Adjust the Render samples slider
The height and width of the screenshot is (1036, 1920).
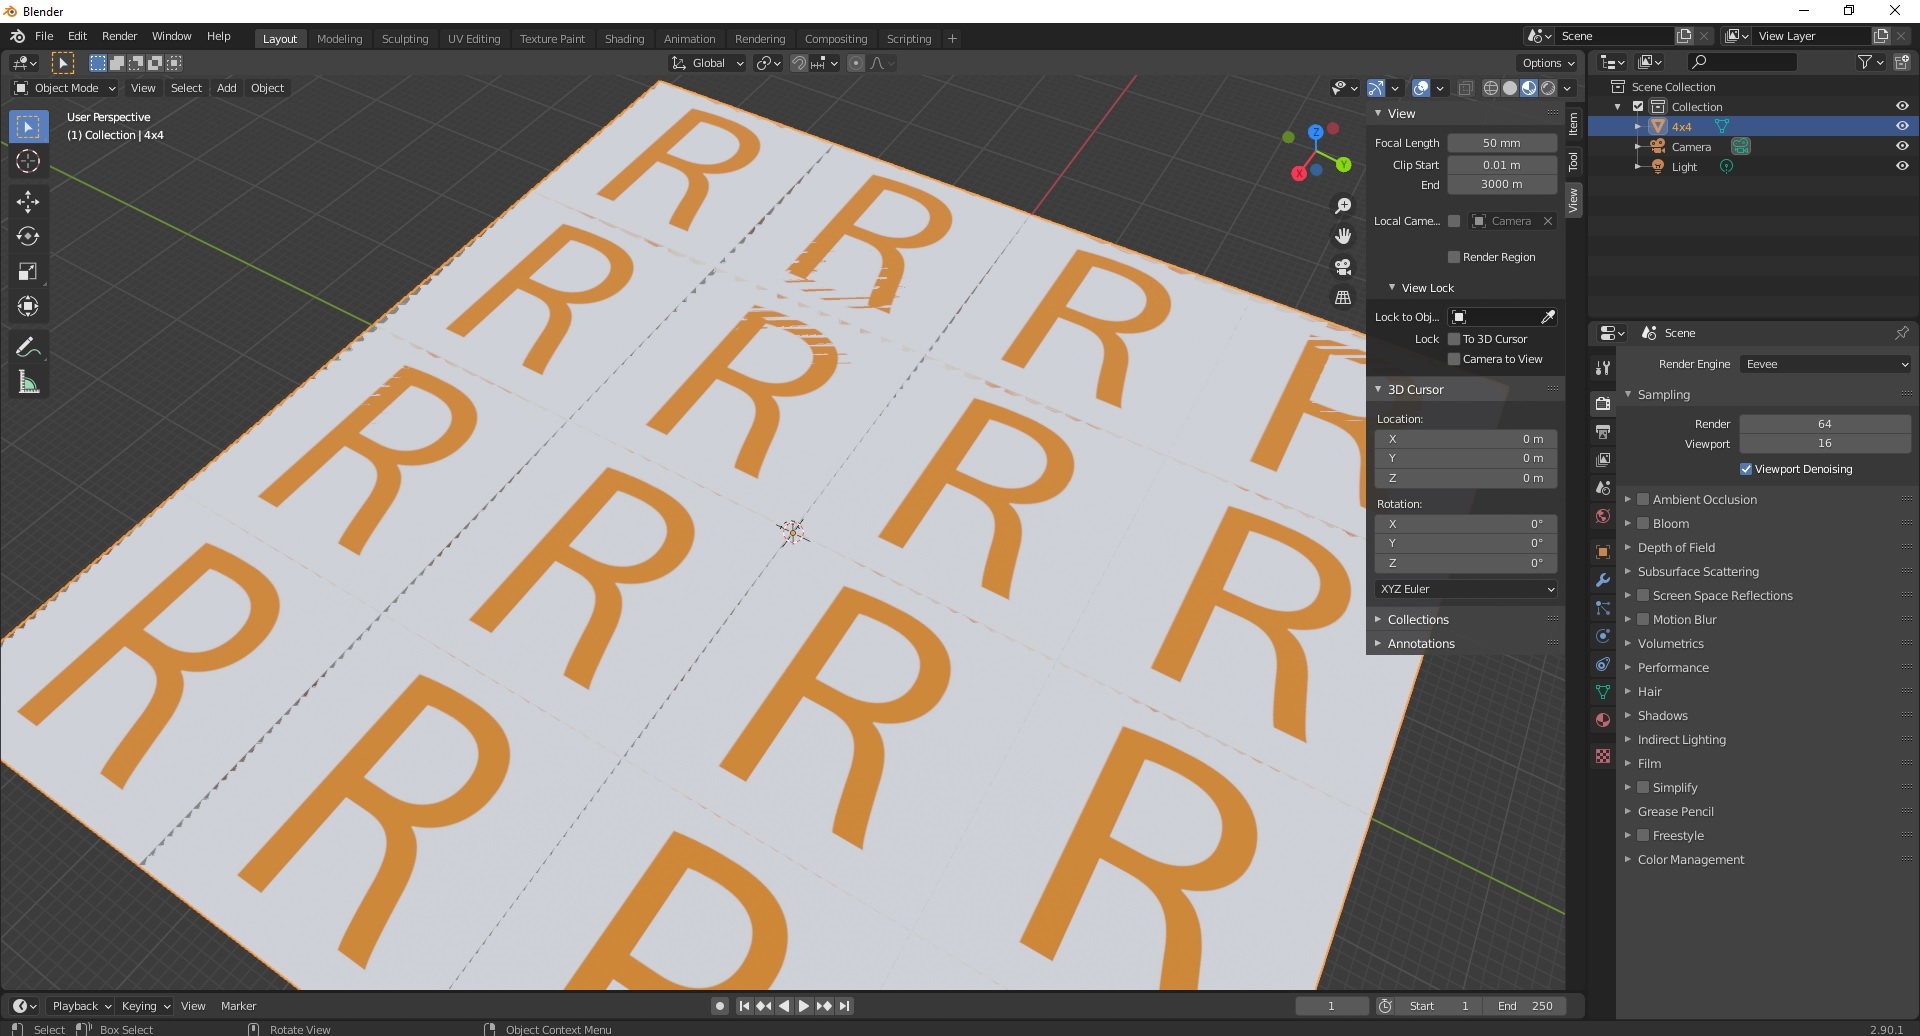pos(1824,424)
